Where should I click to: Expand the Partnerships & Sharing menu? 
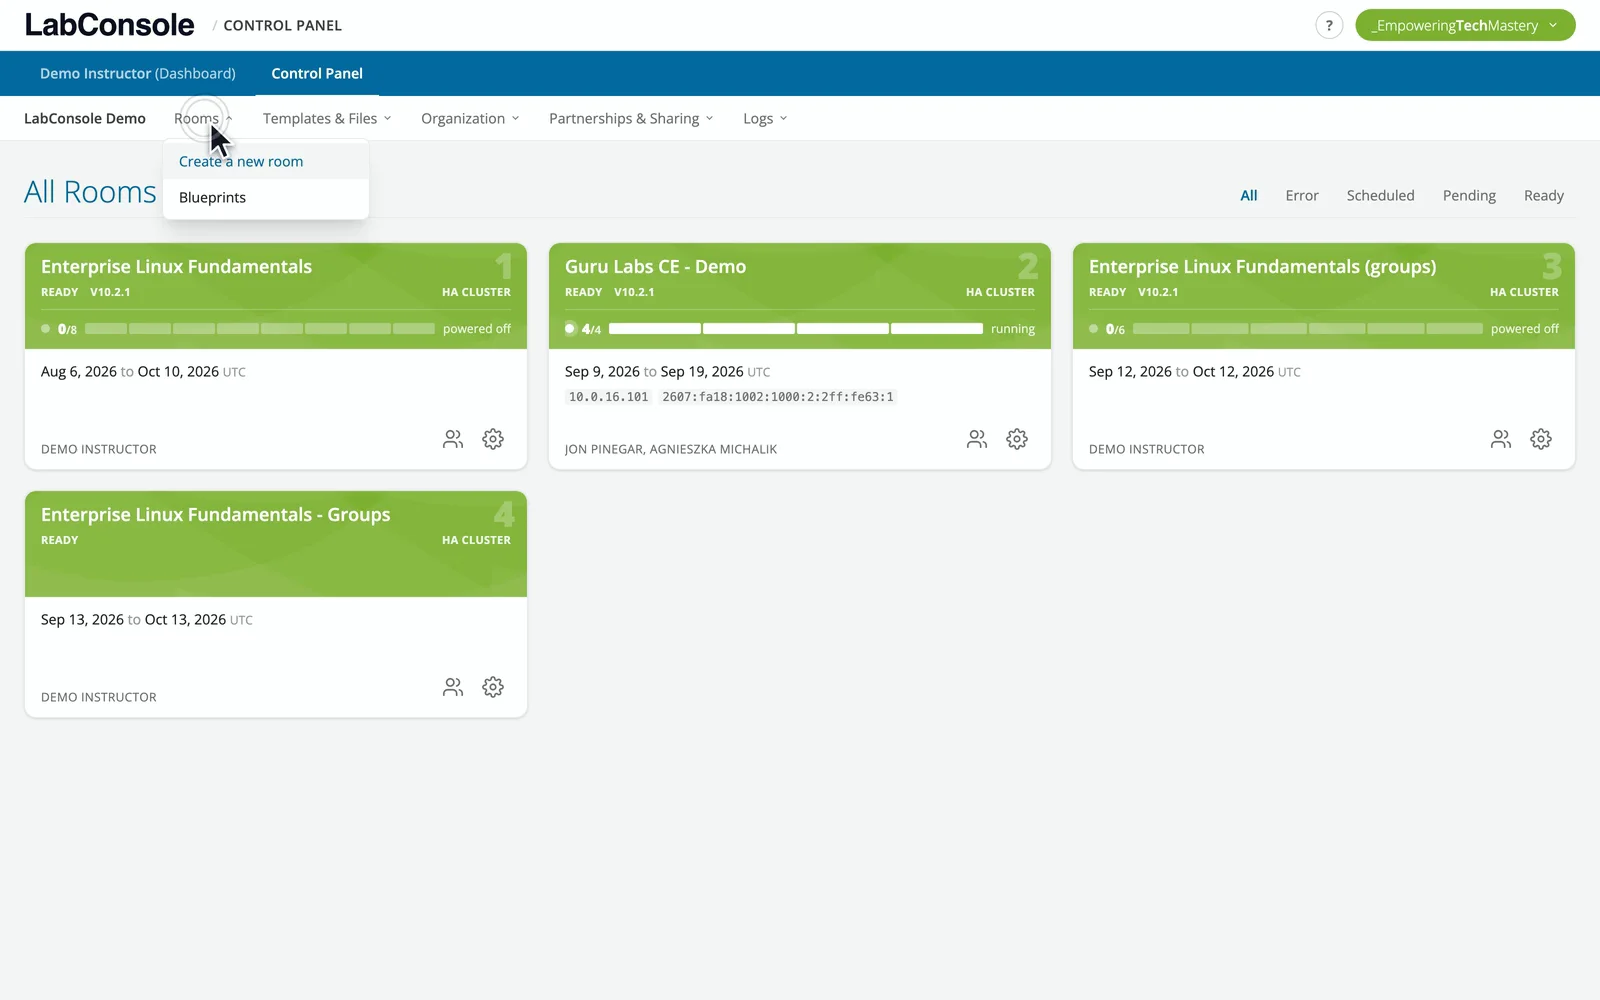coord(631,118)
